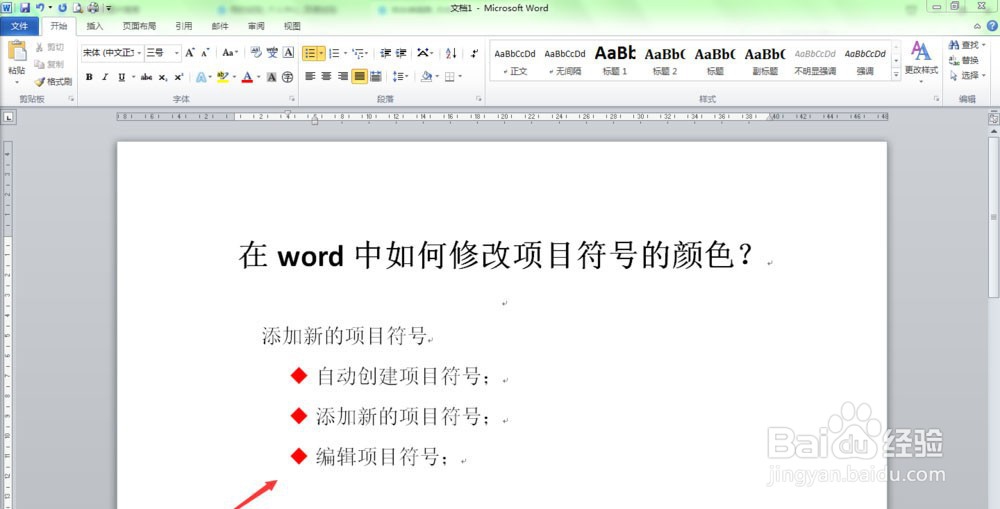This screenshot has width=1000, height=509.
Task: Click the Sort (A-Z) icon
Action: tap(451, 53)
